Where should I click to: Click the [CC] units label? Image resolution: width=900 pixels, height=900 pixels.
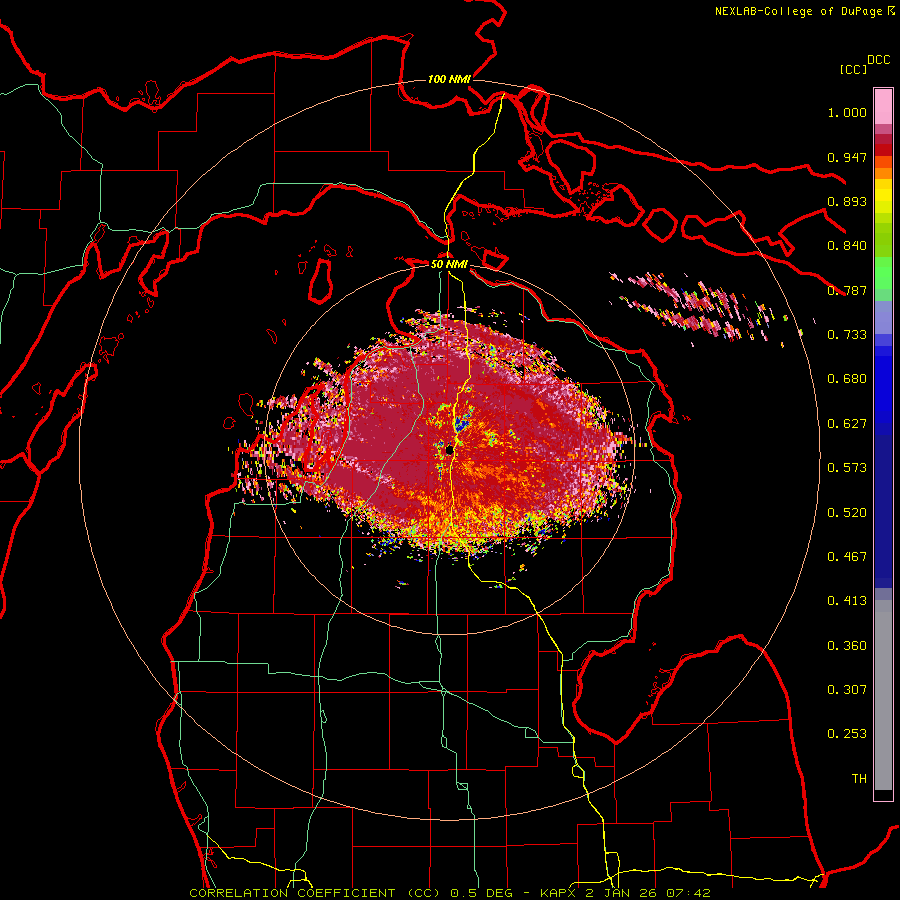tap(853, 69)
